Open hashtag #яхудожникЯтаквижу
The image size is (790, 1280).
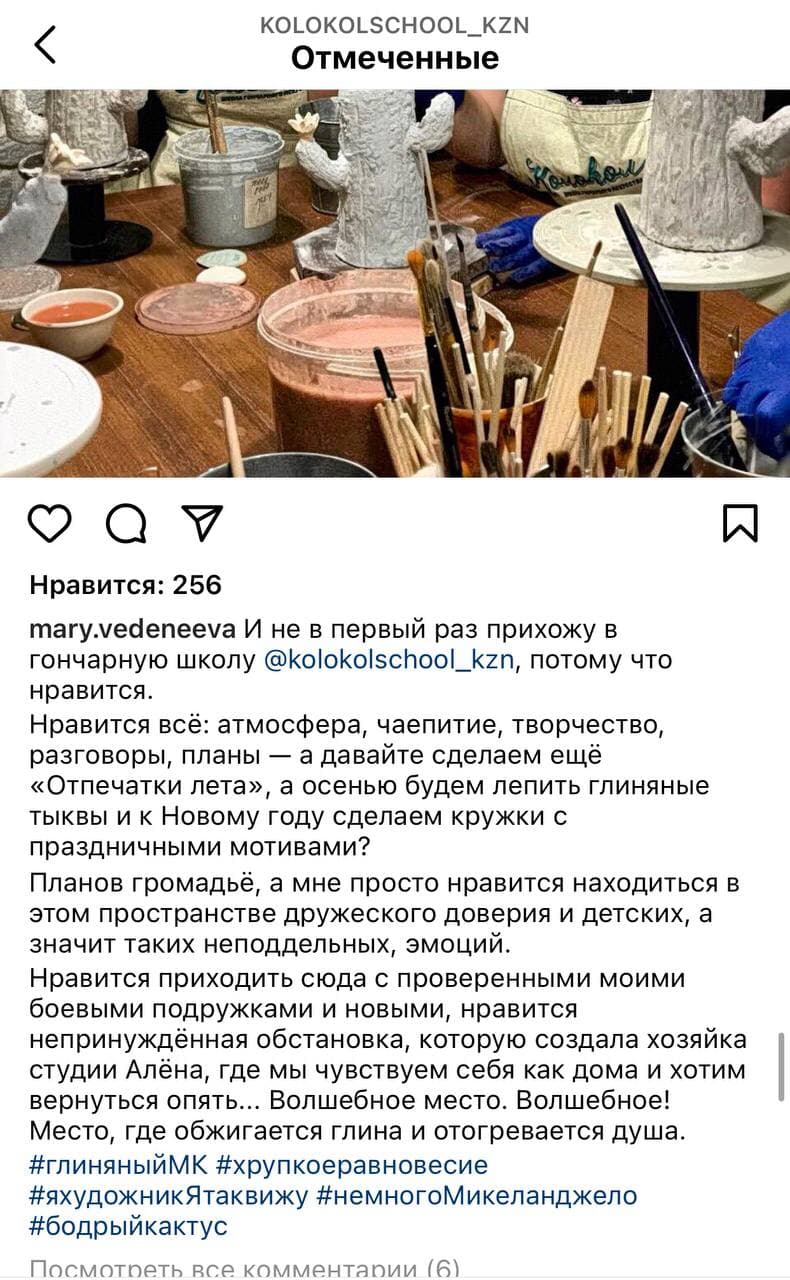tap(169, 1195)
